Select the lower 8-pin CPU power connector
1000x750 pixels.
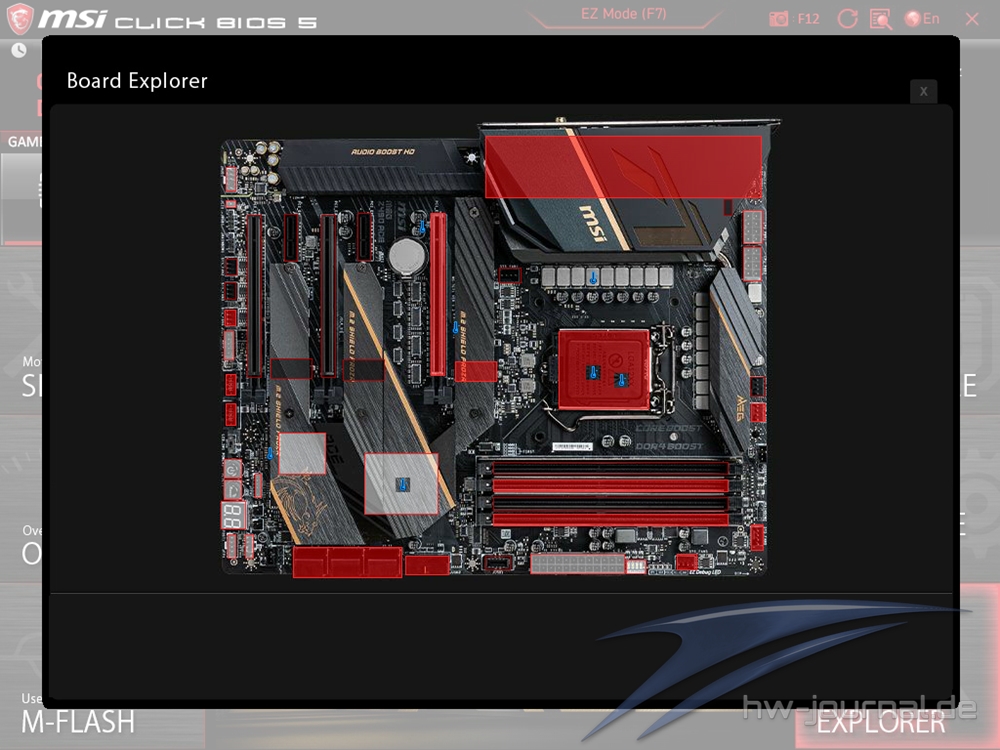752,263
